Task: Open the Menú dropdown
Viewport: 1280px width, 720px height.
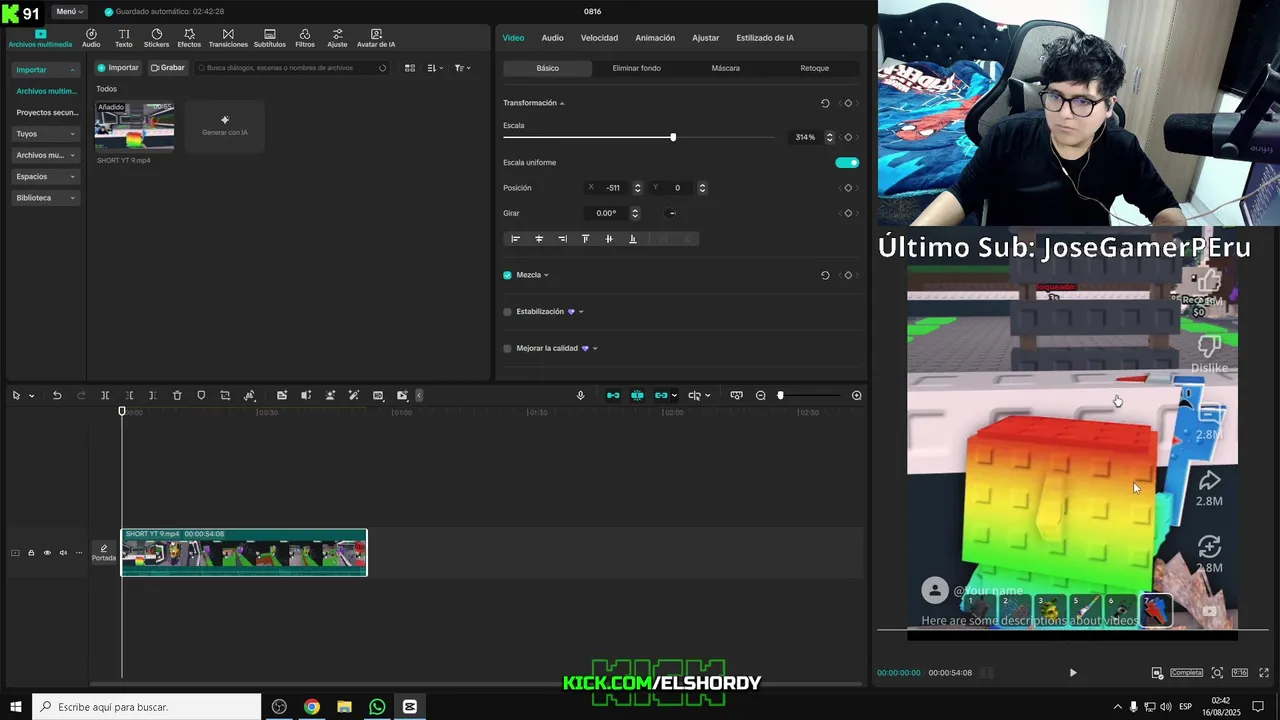Action: click(x=69, y=12)
